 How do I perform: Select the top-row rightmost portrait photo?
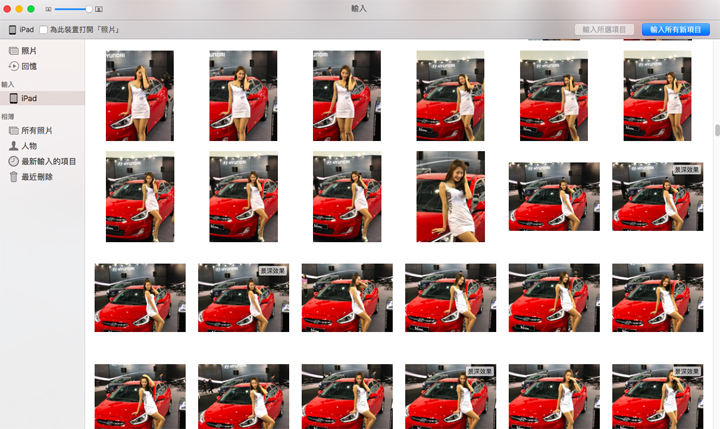click(x=657, y=96)
